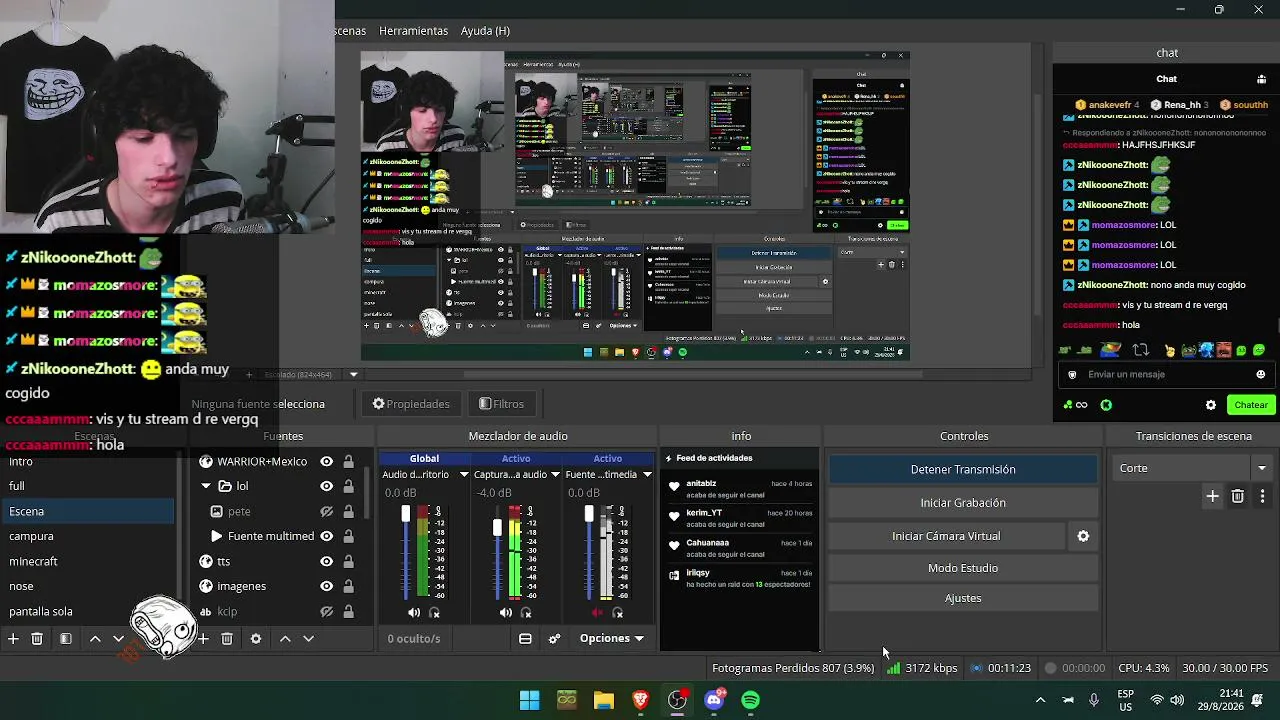Lock the tts source

(x=348, y=561)
